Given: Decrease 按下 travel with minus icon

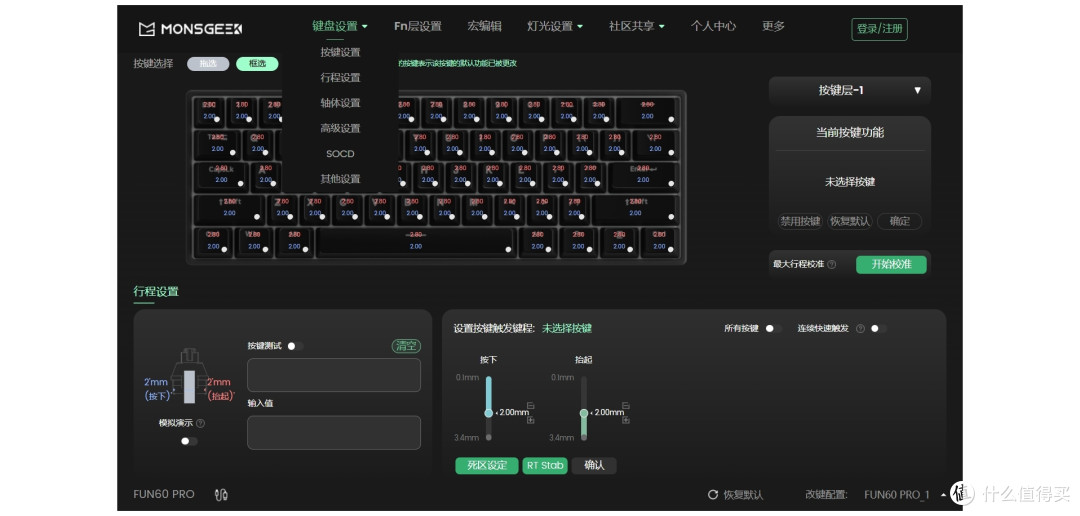Looking at the screenshot, I should (x=530, y=406).
